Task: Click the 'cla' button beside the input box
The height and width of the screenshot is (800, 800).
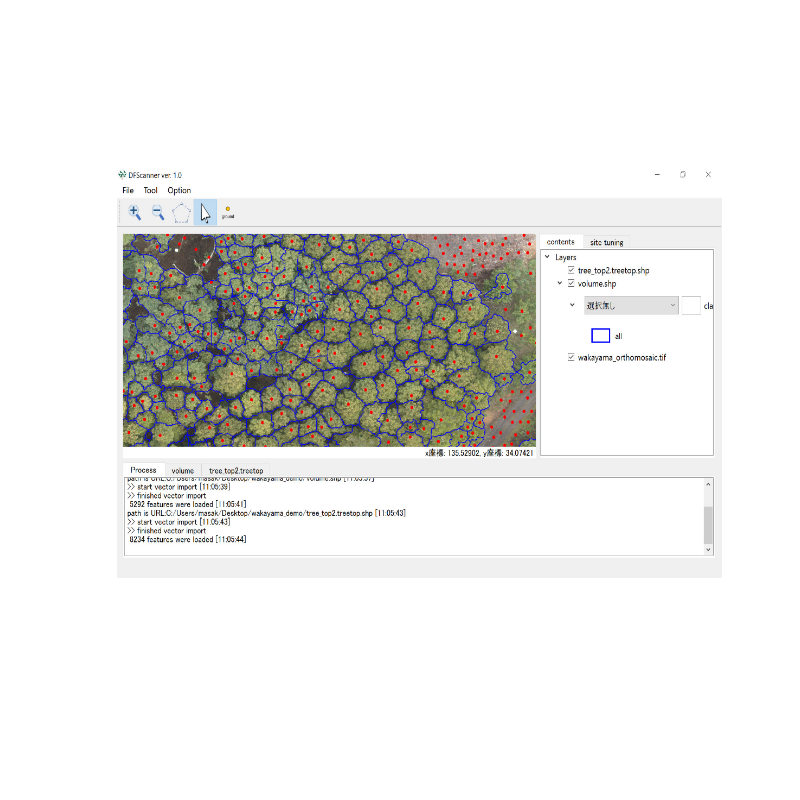Action: (708, 306)
